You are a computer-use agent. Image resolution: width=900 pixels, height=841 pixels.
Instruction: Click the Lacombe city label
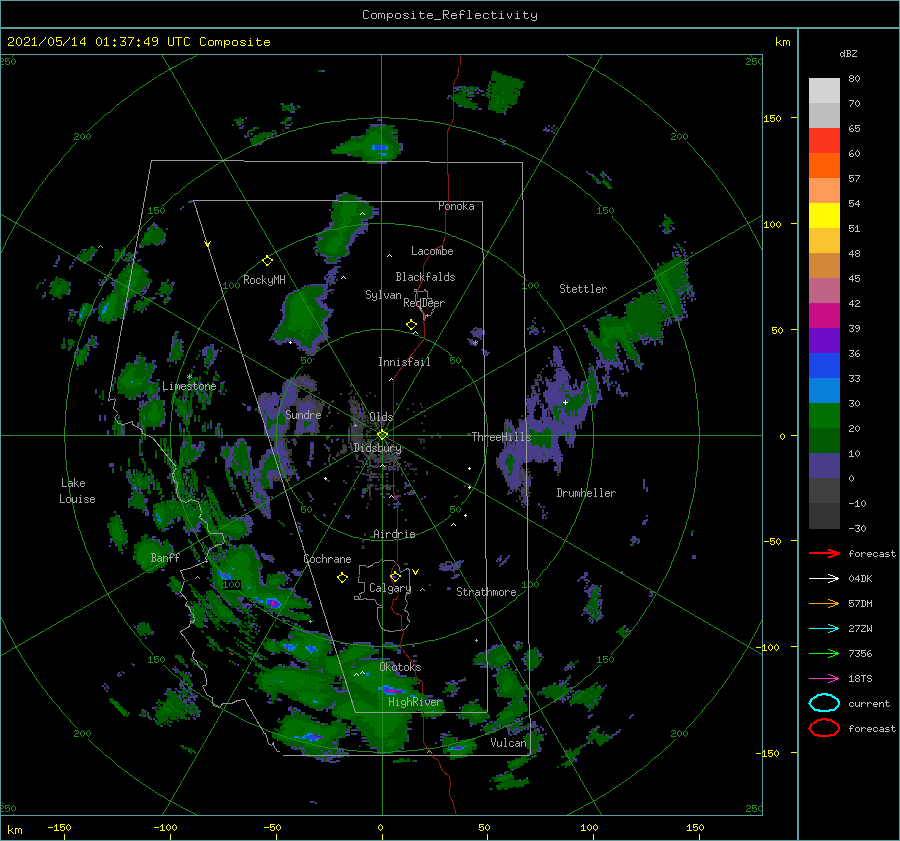pyautogui.click(x=432, y=251)
